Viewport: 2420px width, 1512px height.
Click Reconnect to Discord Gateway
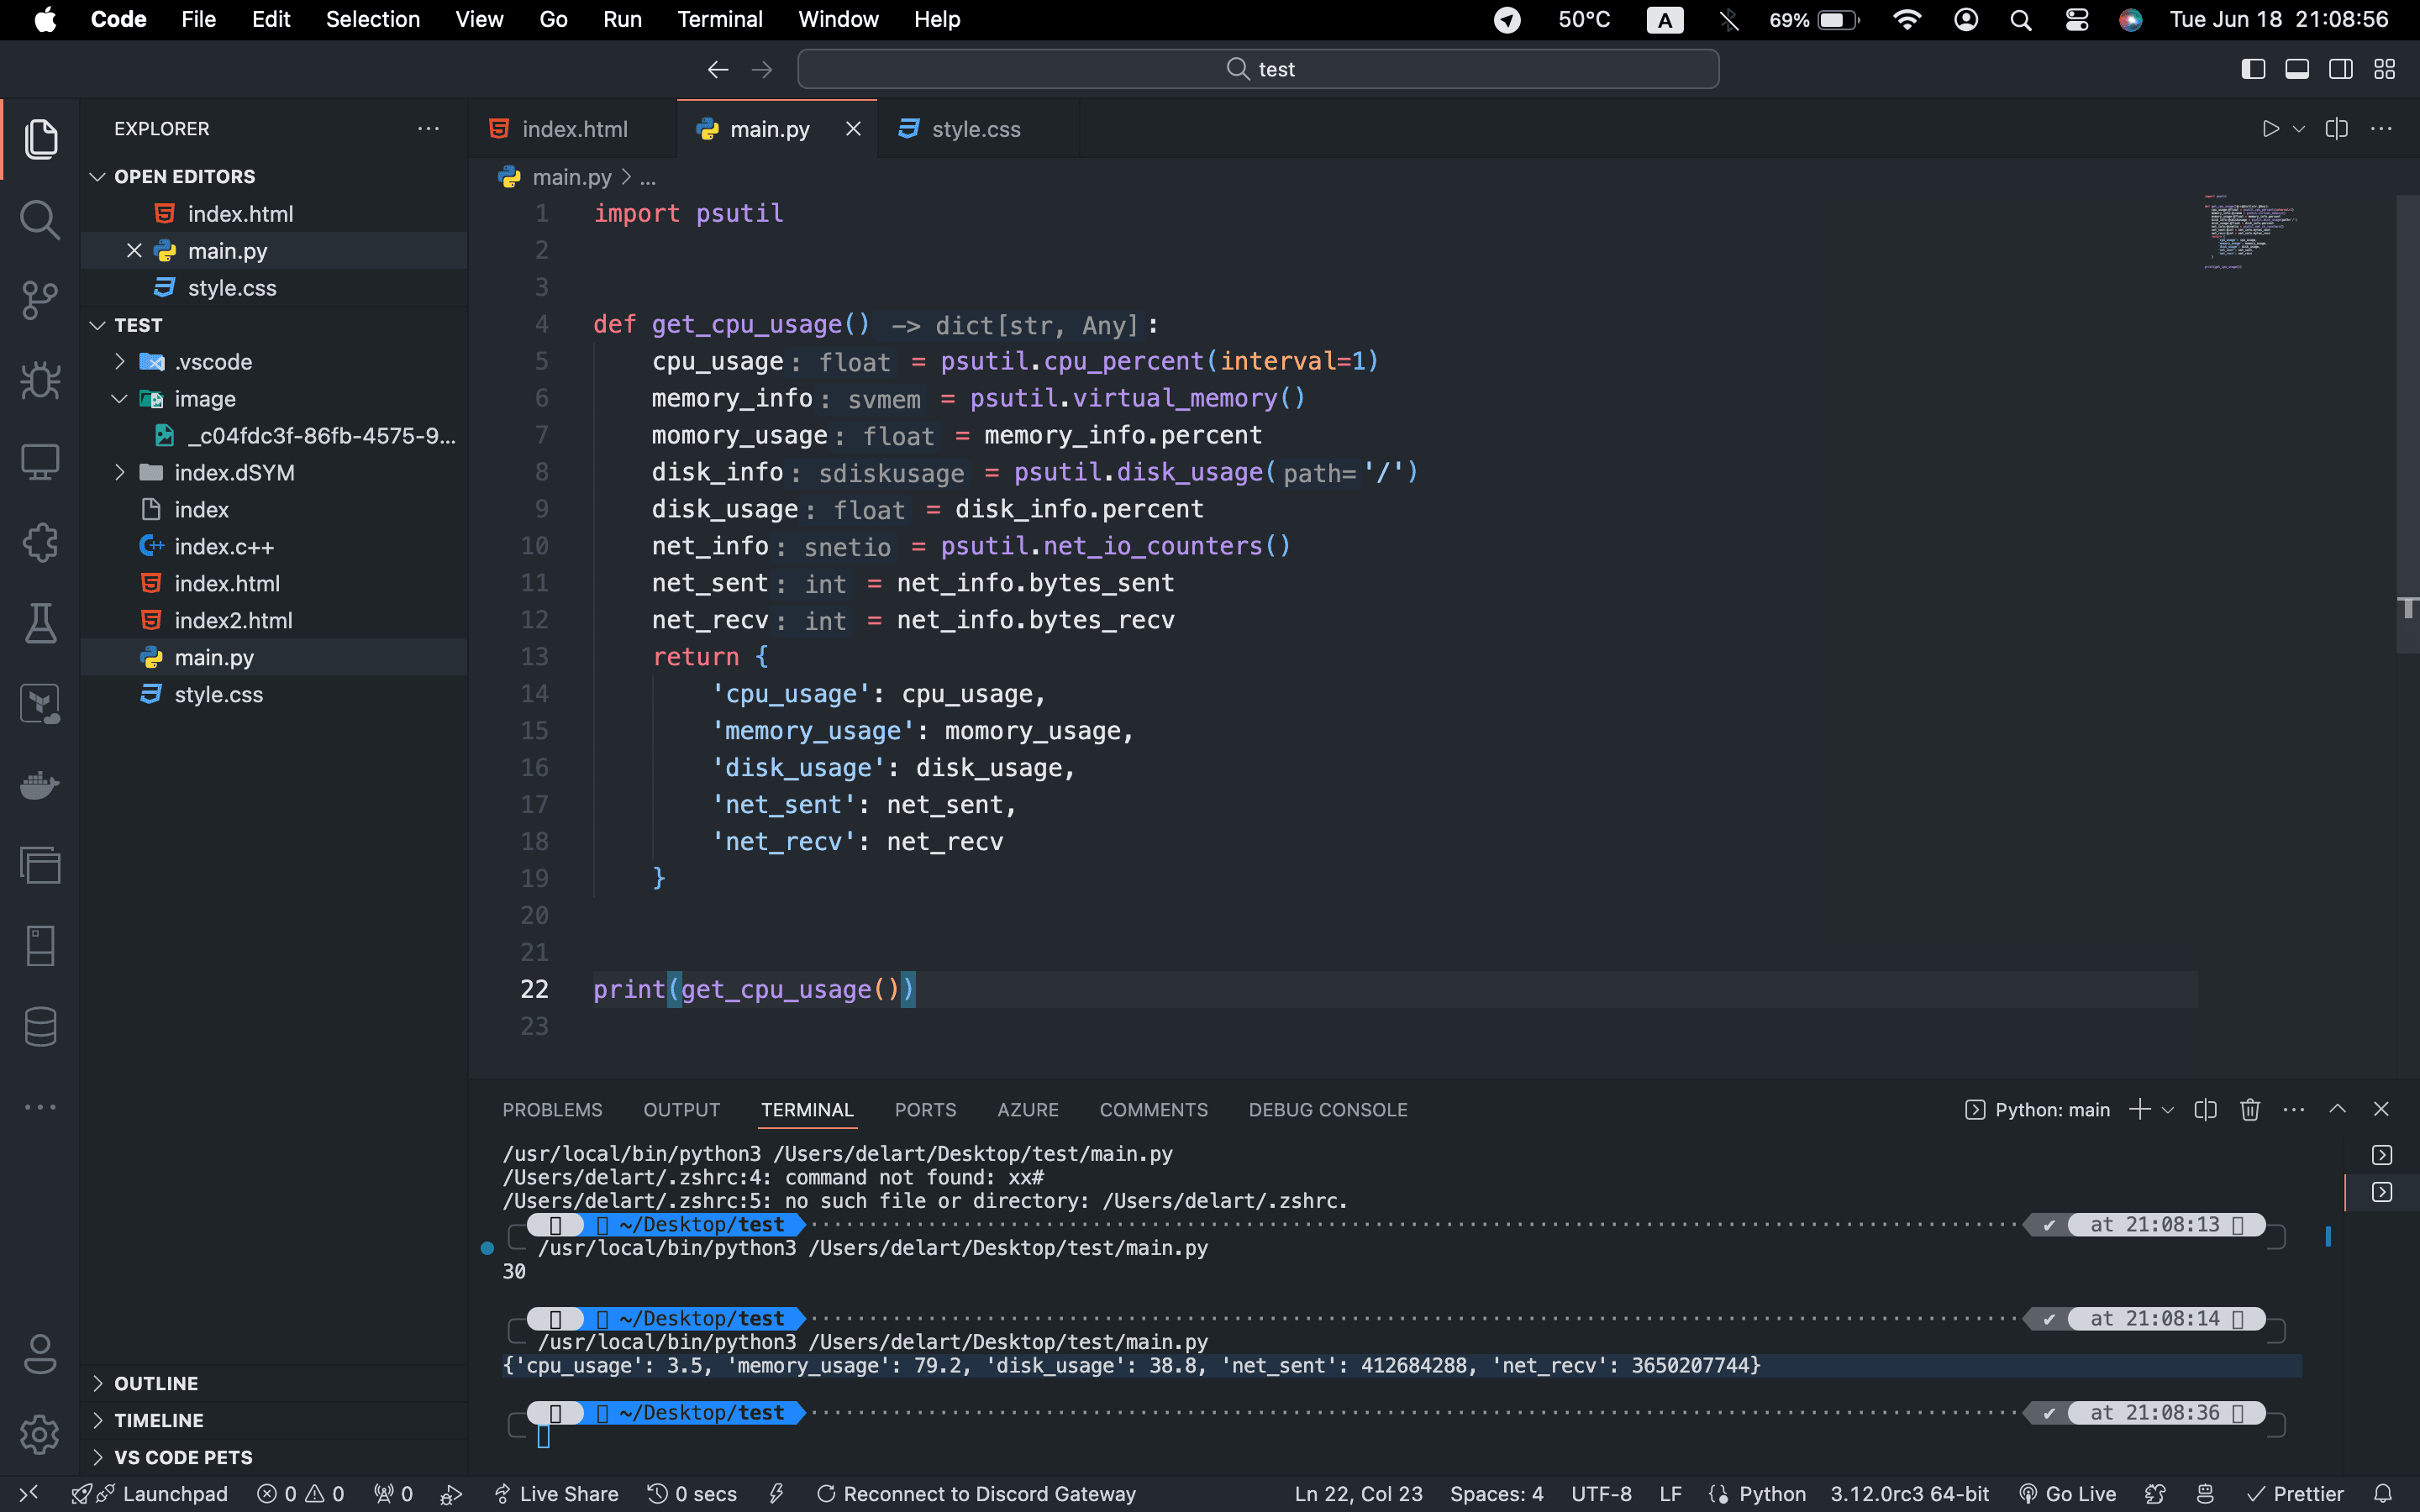[x=976, y=1493]
